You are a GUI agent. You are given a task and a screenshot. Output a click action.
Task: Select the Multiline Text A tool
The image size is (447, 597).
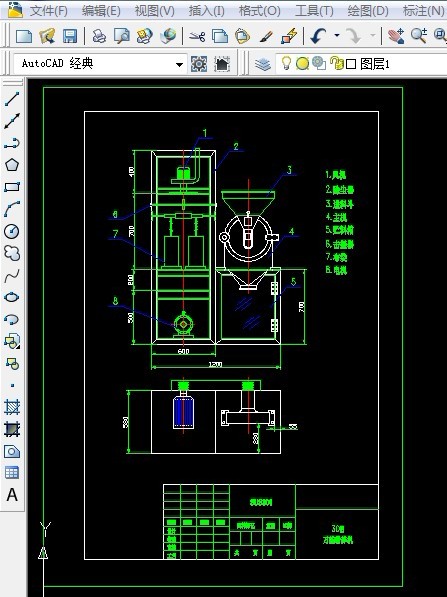[x=12, y=495]
